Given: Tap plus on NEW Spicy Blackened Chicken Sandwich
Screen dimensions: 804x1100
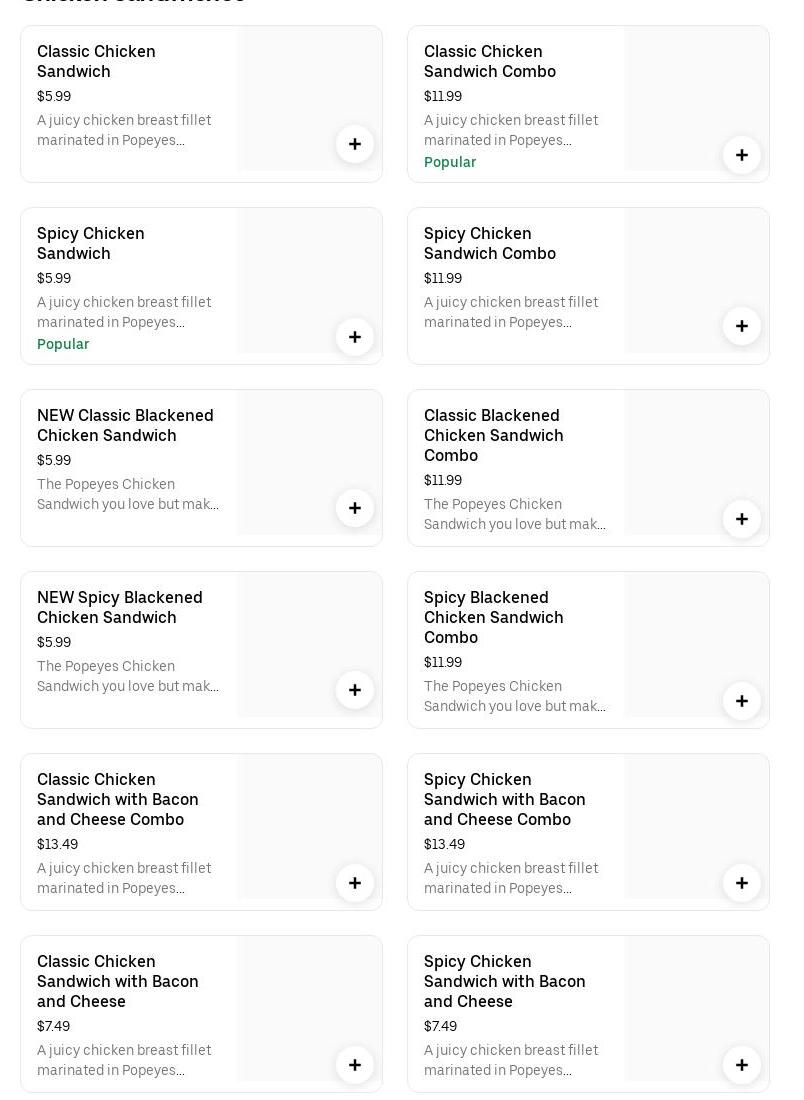Looking at the screenshot, I should click(x=355, y=690).
